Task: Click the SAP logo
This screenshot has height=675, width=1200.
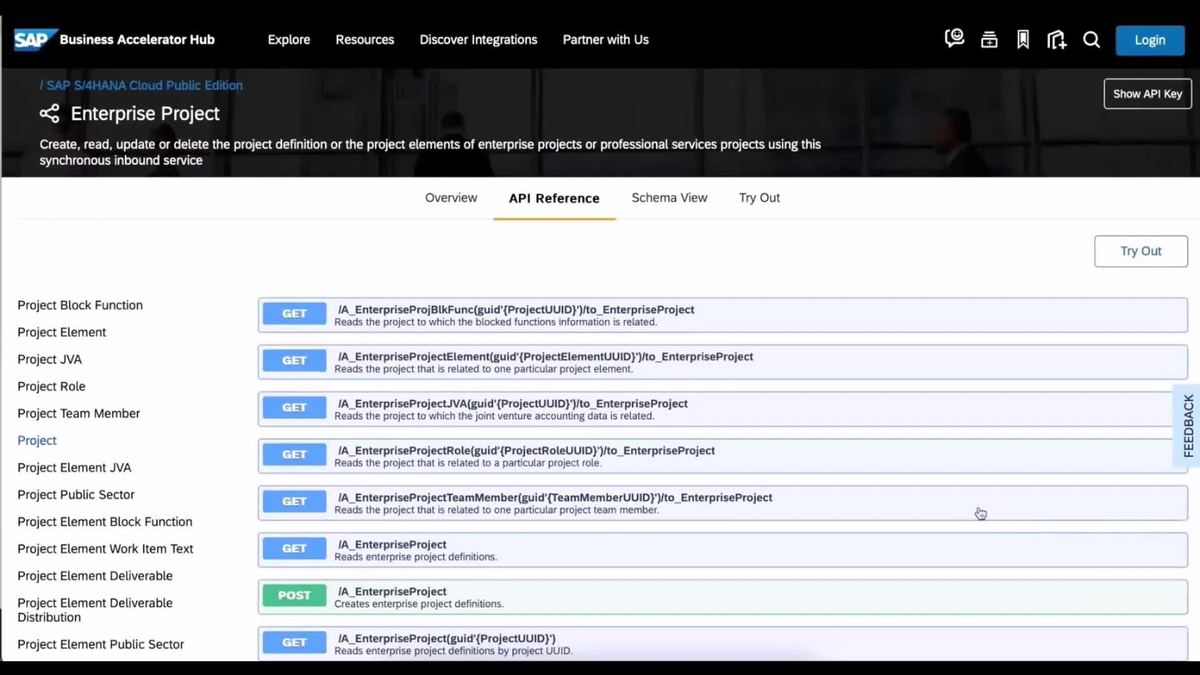Action: 33,39
